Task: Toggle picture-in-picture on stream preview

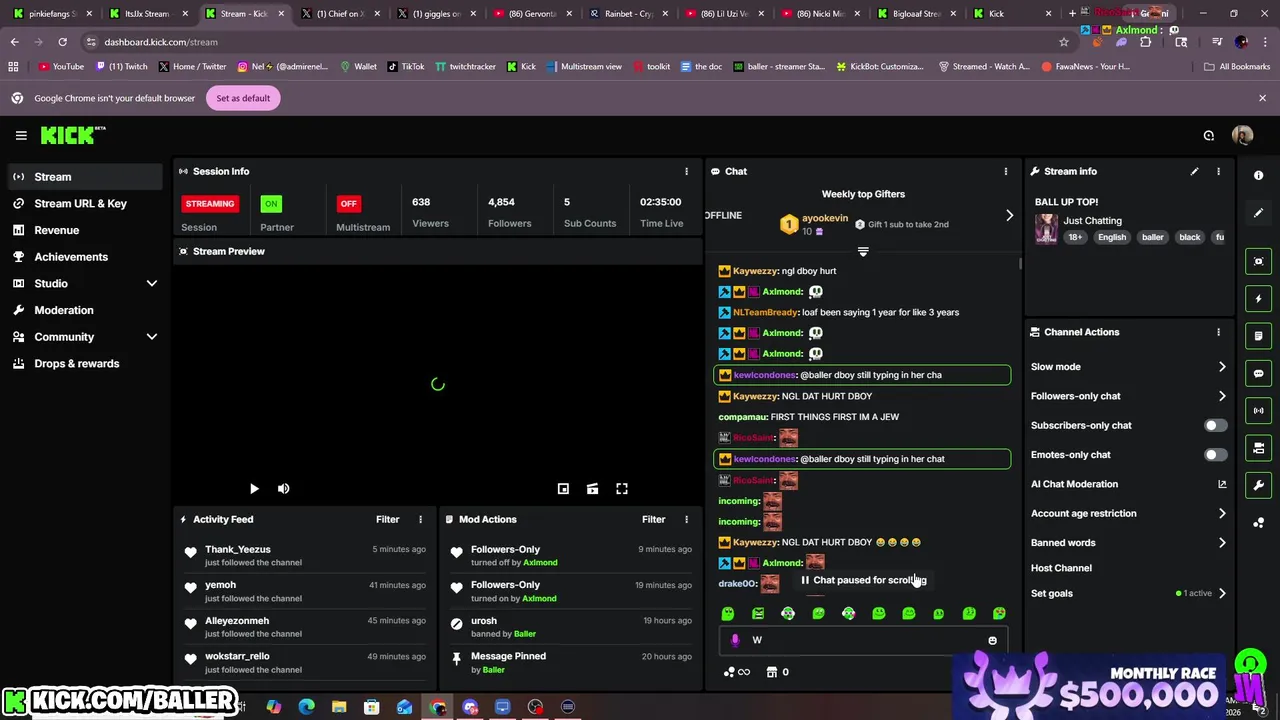Action: pyautogui.click(x=563, y=488)
